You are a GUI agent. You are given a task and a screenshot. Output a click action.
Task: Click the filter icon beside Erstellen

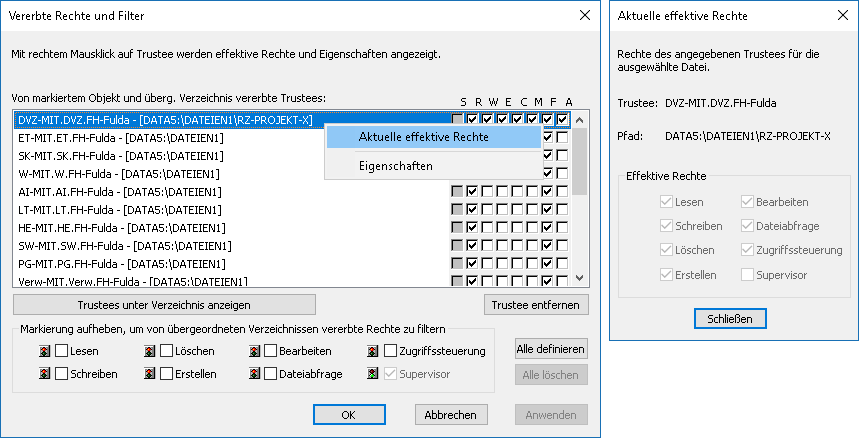149,374
